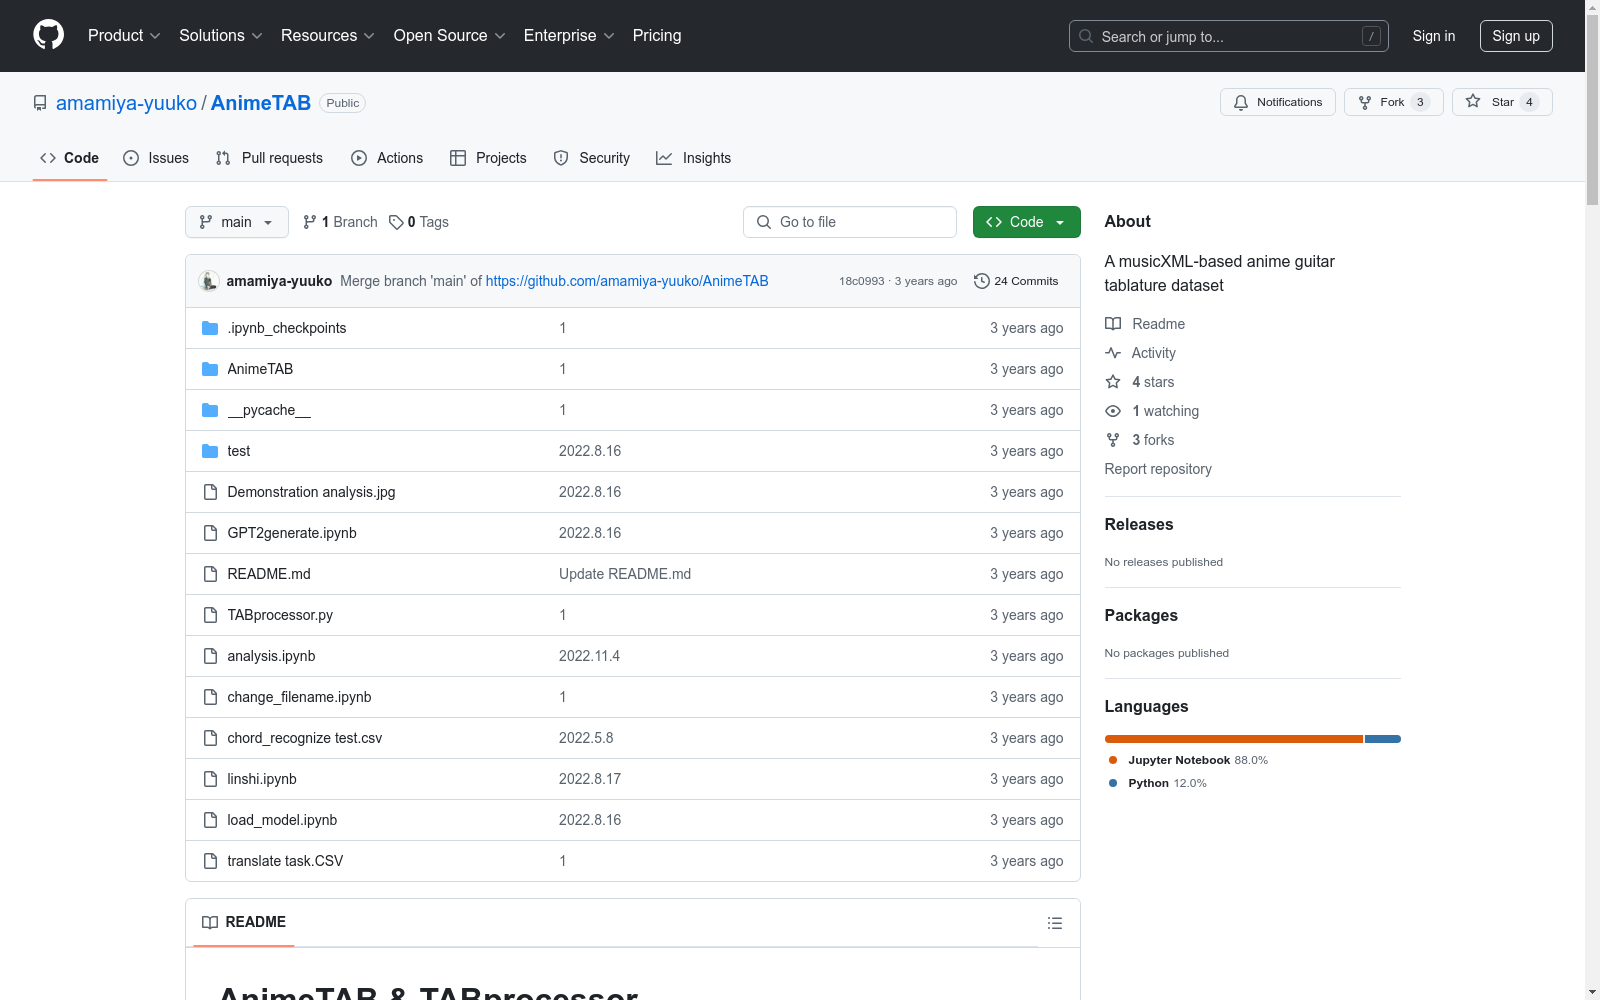
Task: Open the chord_recognize test.csv file
Action: 305,738
